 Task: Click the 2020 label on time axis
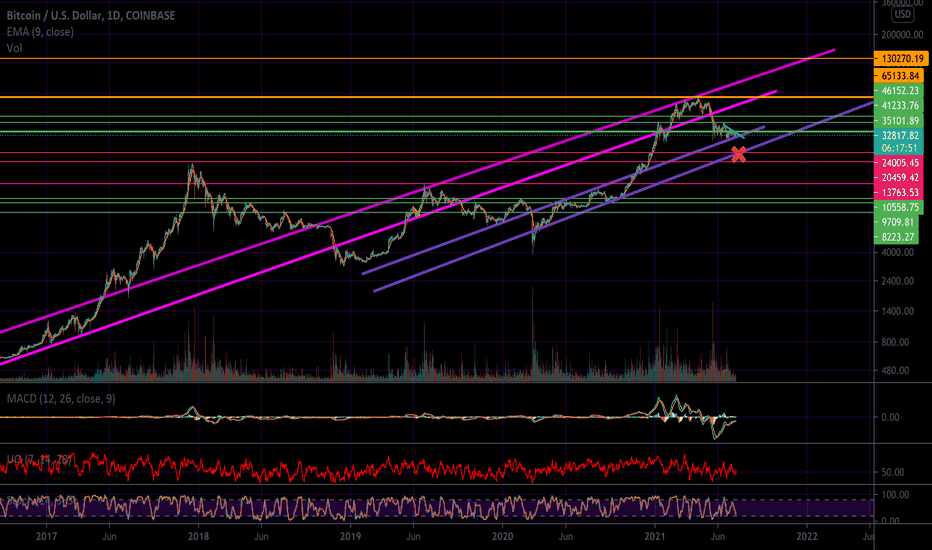point(502,536)
